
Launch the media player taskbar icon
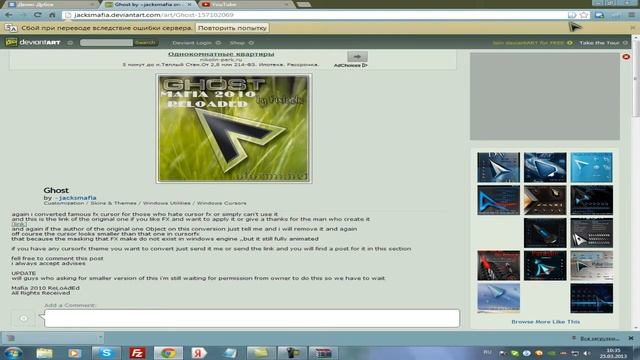point(74,353)
